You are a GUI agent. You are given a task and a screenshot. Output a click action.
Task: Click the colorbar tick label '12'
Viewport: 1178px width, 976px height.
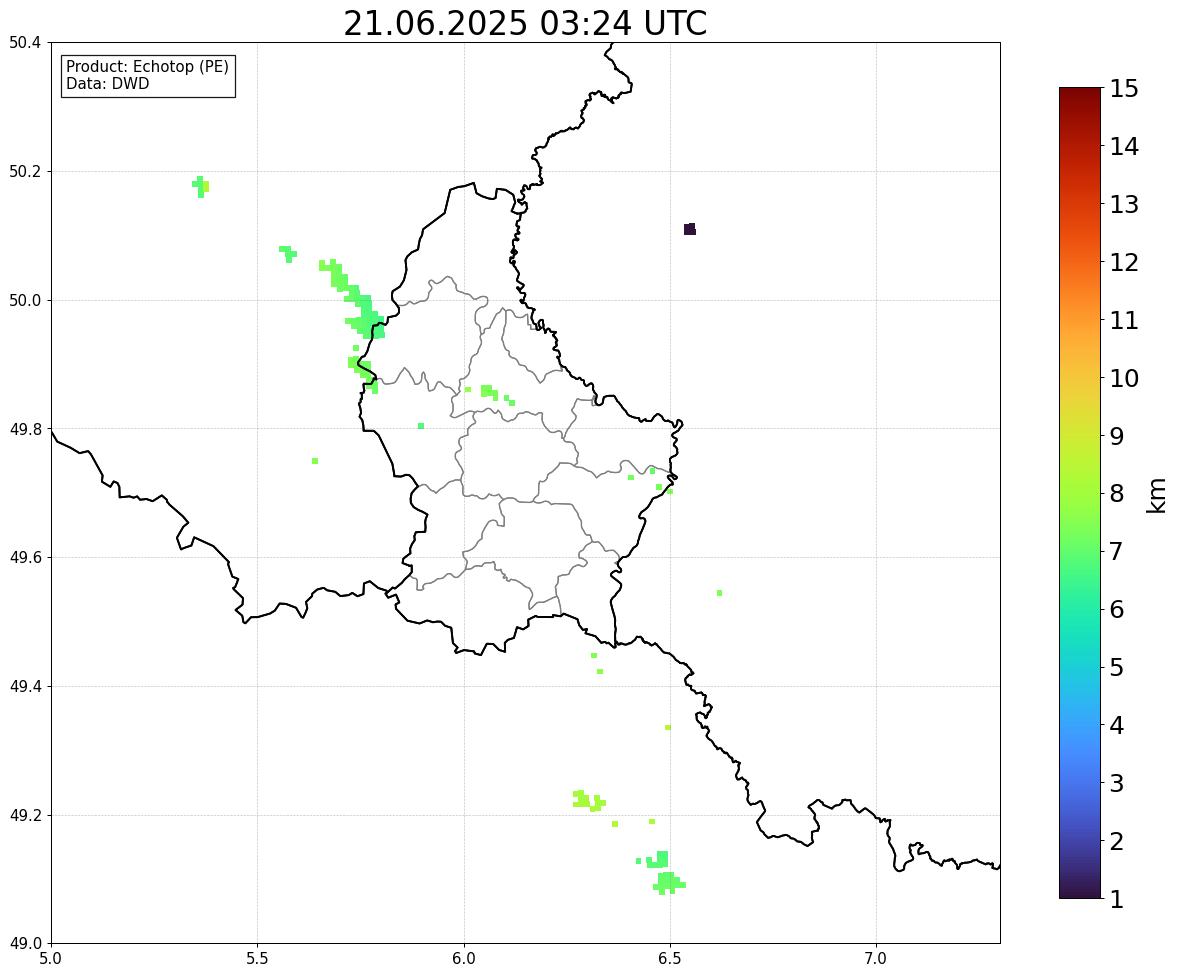[x=1124, y=262]
